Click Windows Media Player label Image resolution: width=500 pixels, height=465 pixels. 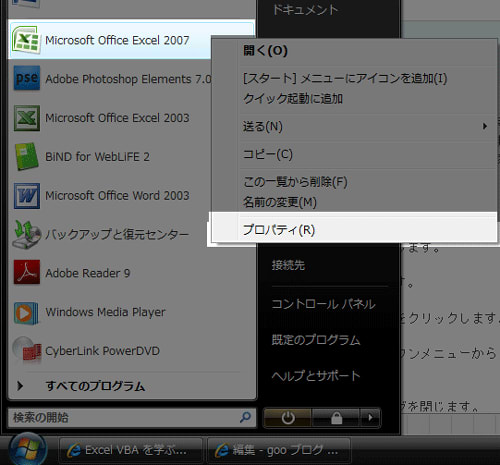(x=105, y=312)
